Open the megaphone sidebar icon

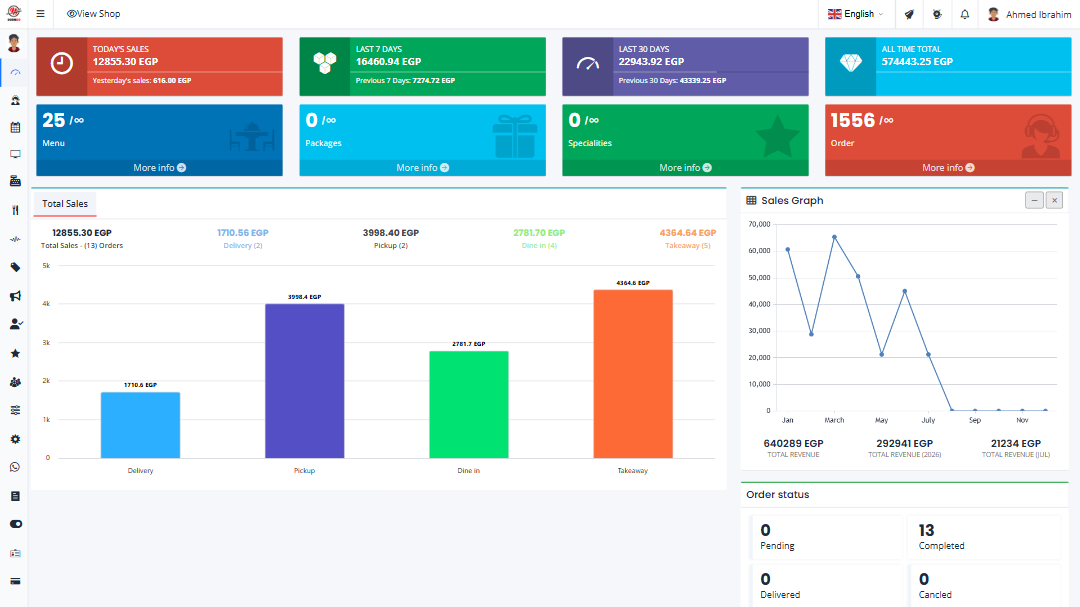click(15, 296)
